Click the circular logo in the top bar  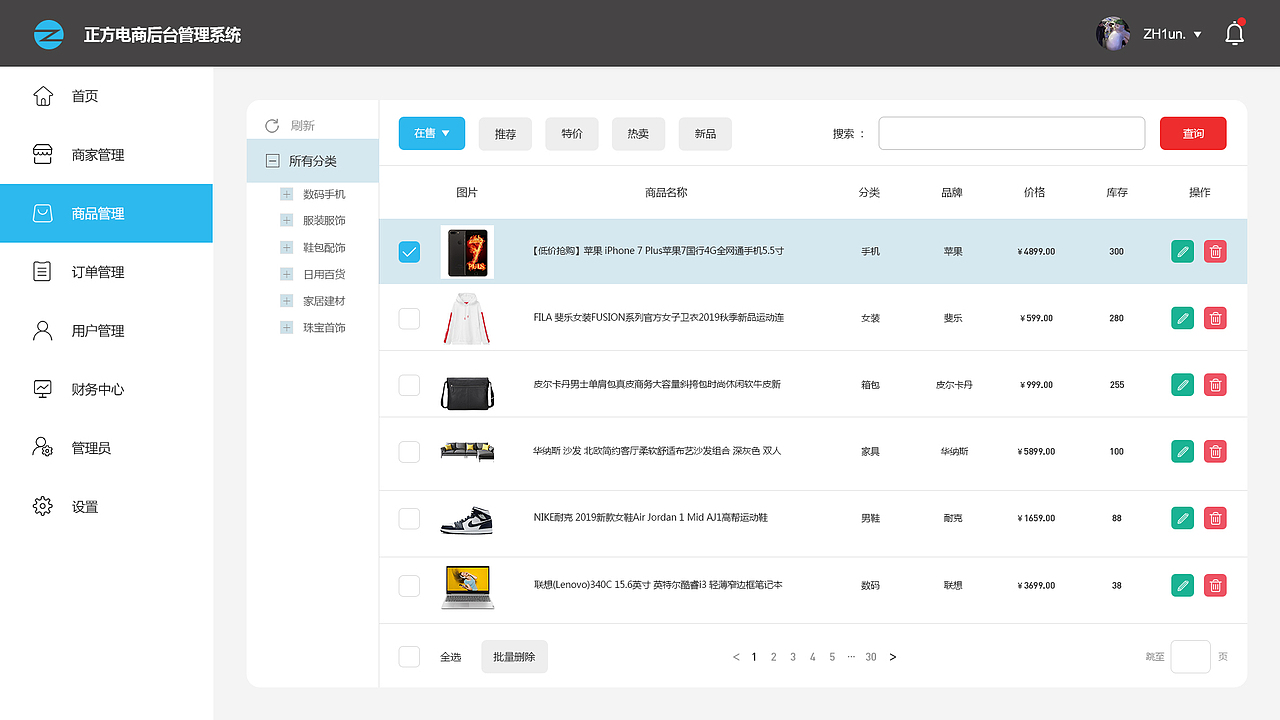(49, 33)
